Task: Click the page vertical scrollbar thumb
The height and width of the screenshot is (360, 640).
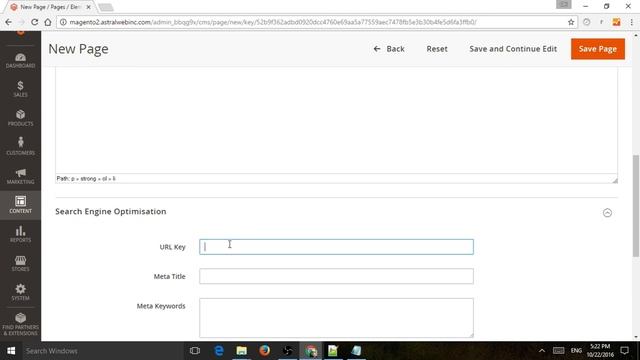Action: [x=636, y=205]
